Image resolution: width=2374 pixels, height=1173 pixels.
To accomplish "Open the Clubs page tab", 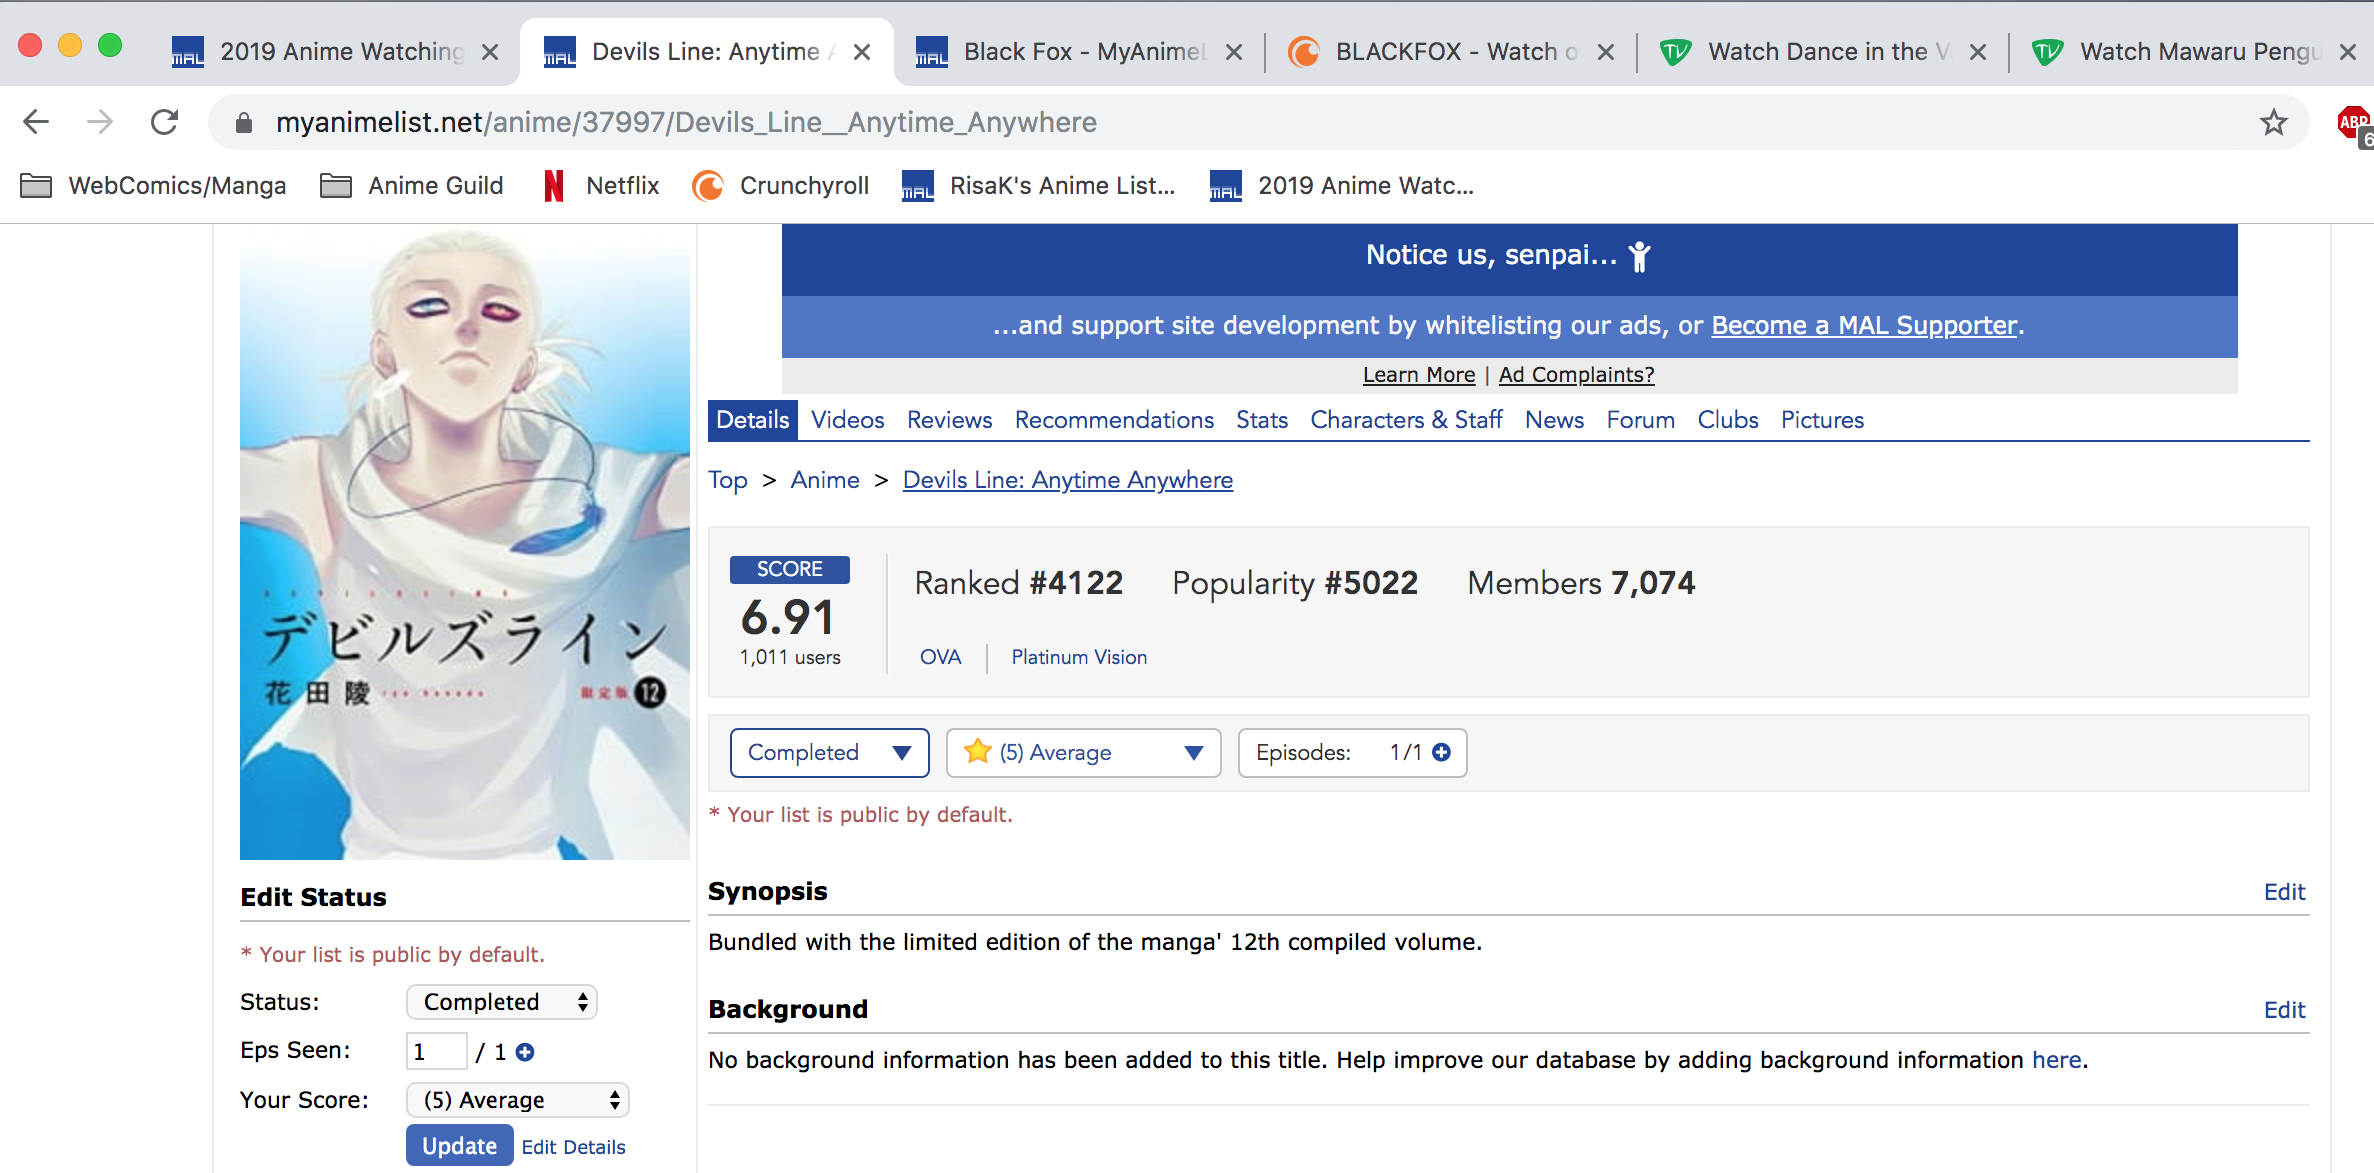I will tap(1728, 420).
